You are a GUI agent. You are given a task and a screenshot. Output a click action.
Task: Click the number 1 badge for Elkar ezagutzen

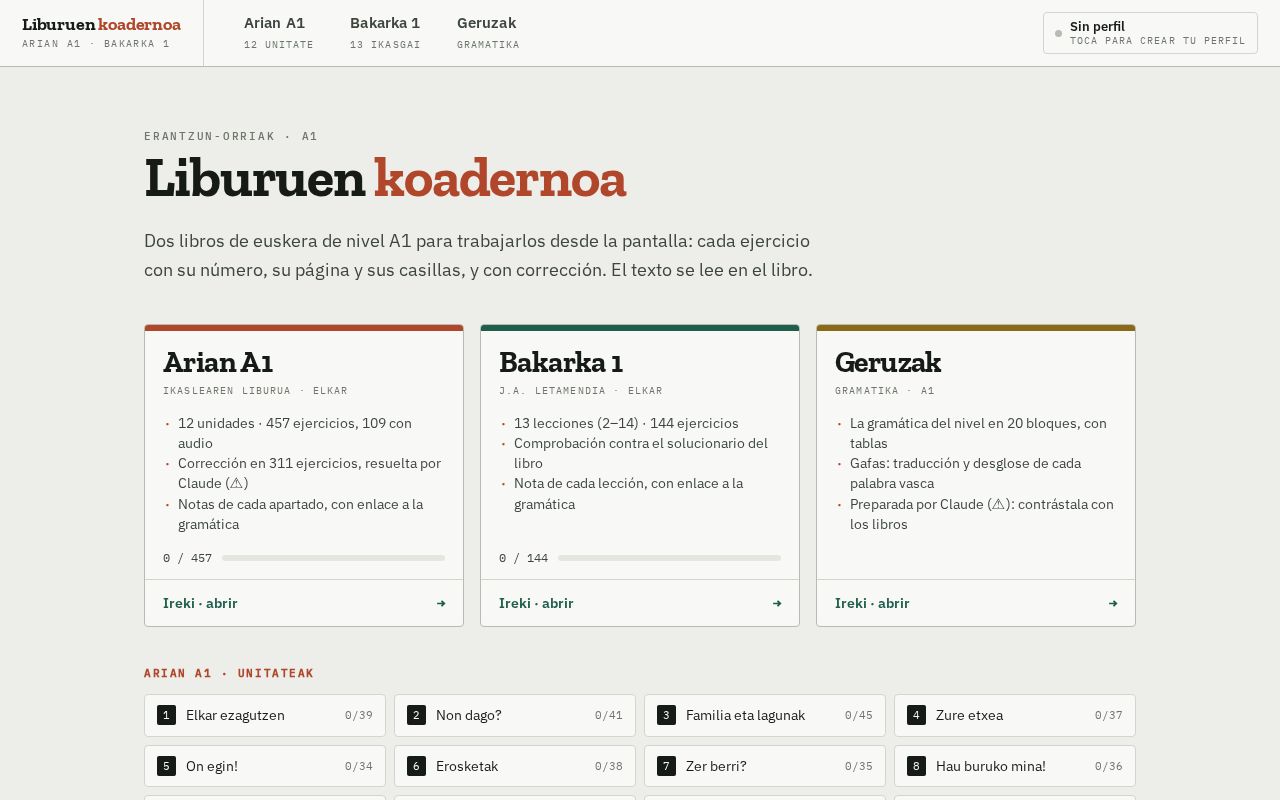166,715
